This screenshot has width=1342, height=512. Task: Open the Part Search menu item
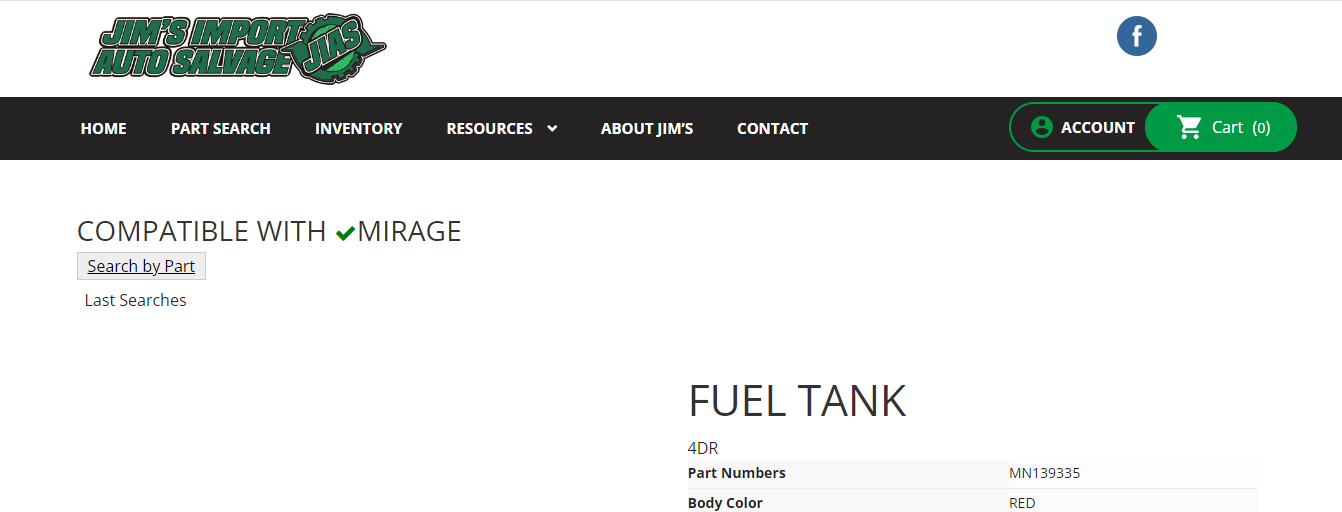point(220,128)
